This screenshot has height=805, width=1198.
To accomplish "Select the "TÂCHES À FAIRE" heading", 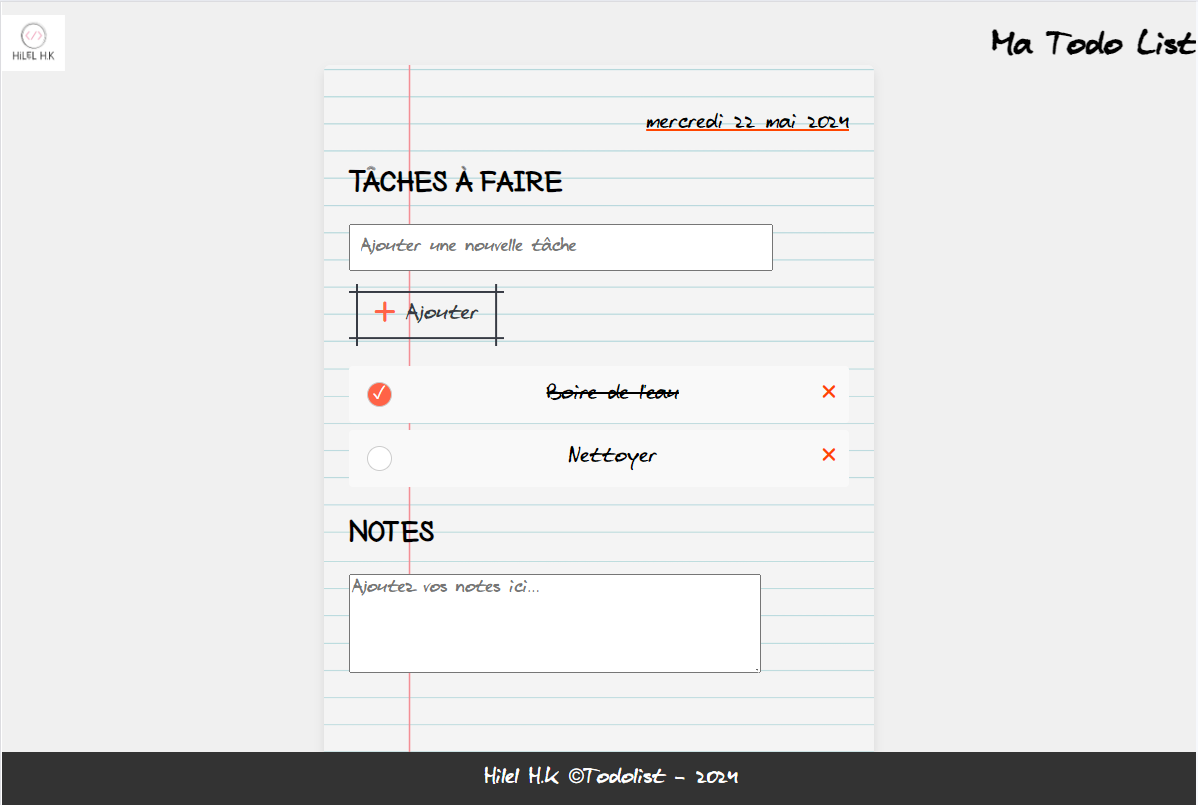I will pos(455,181).
